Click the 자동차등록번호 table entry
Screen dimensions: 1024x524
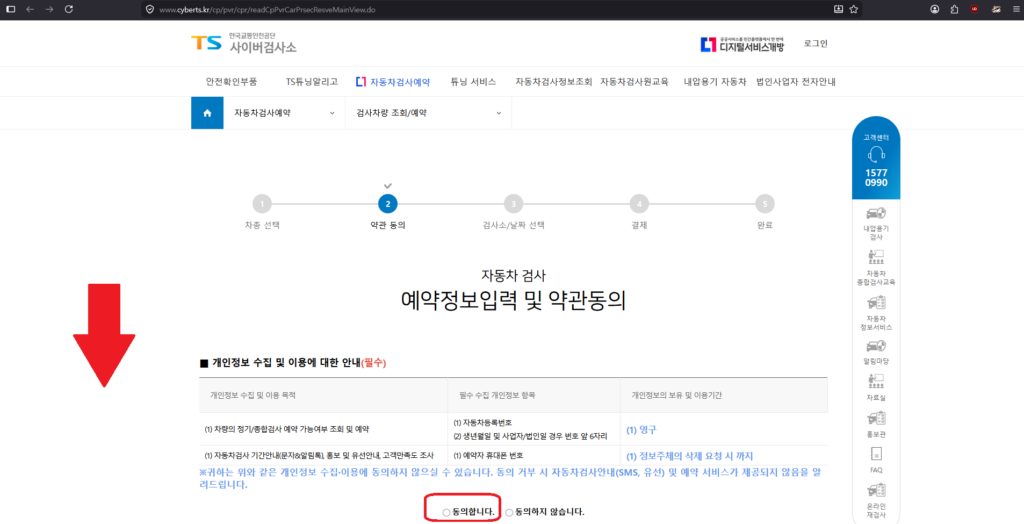click(x=485, y=422)
